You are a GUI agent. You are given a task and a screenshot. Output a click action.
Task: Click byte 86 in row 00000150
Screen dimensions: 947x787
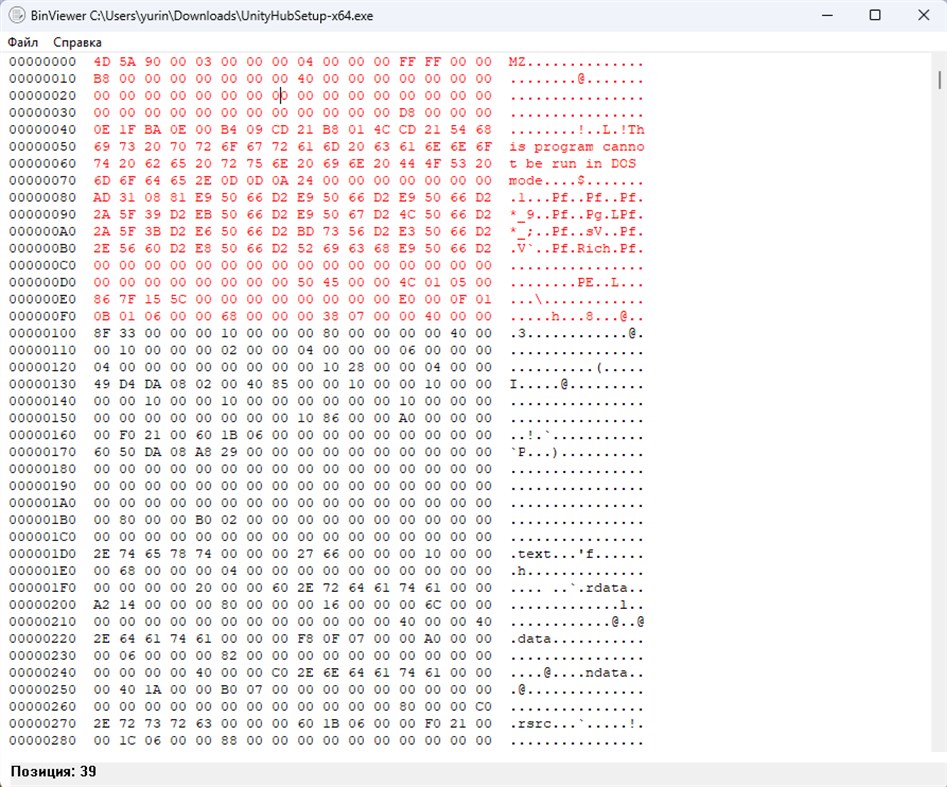tap(331, 418)
